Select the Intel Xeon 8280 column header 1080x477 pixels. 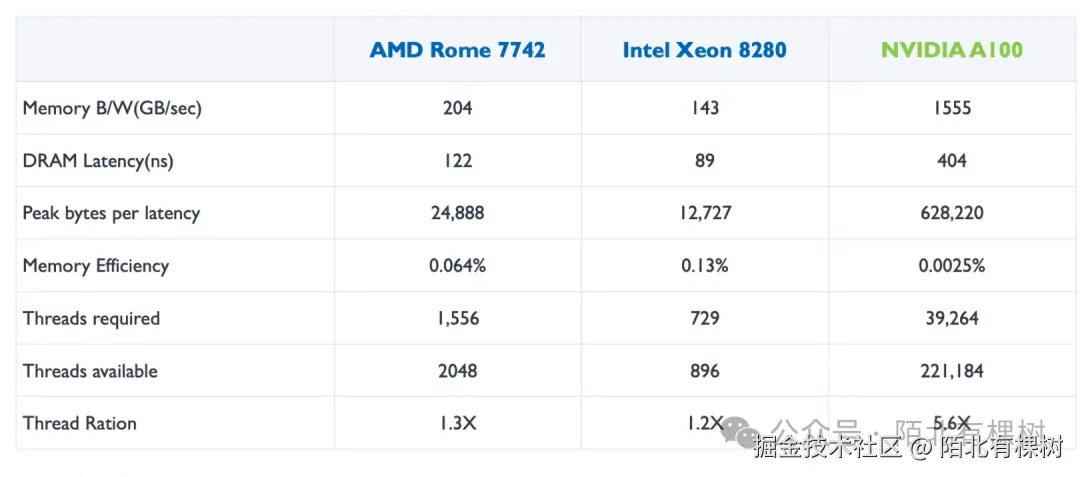point(704,50)
